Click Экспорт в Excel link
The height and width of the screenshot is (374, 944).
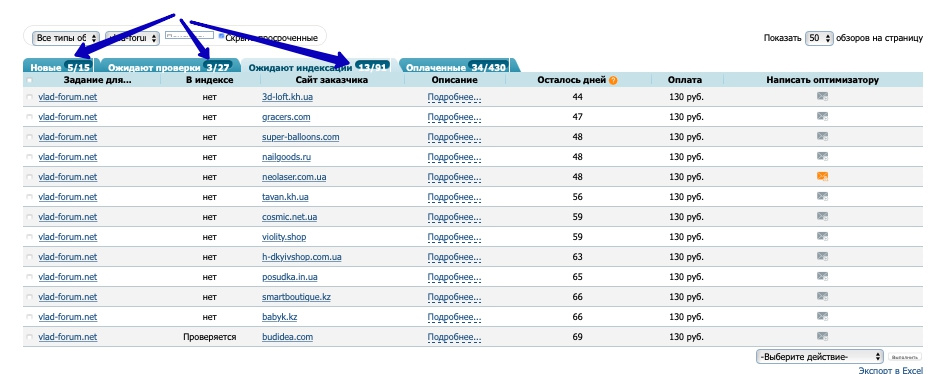[890, 370]
